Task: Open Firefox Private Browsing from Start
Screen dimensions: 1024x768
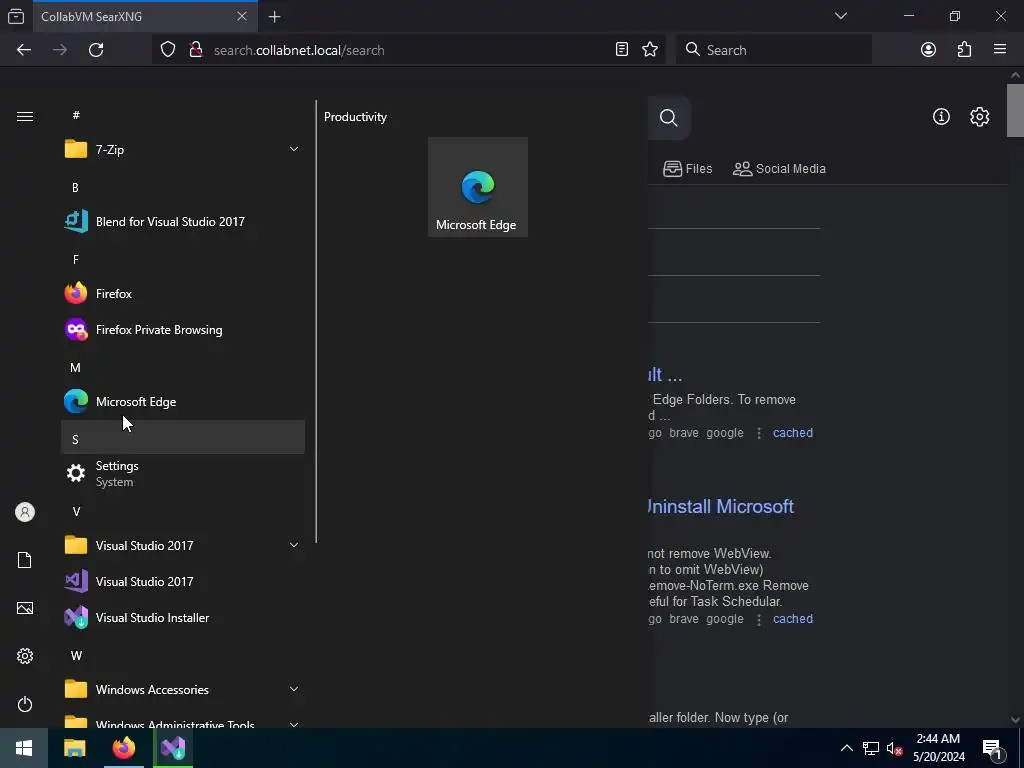Action: [183, 330]
